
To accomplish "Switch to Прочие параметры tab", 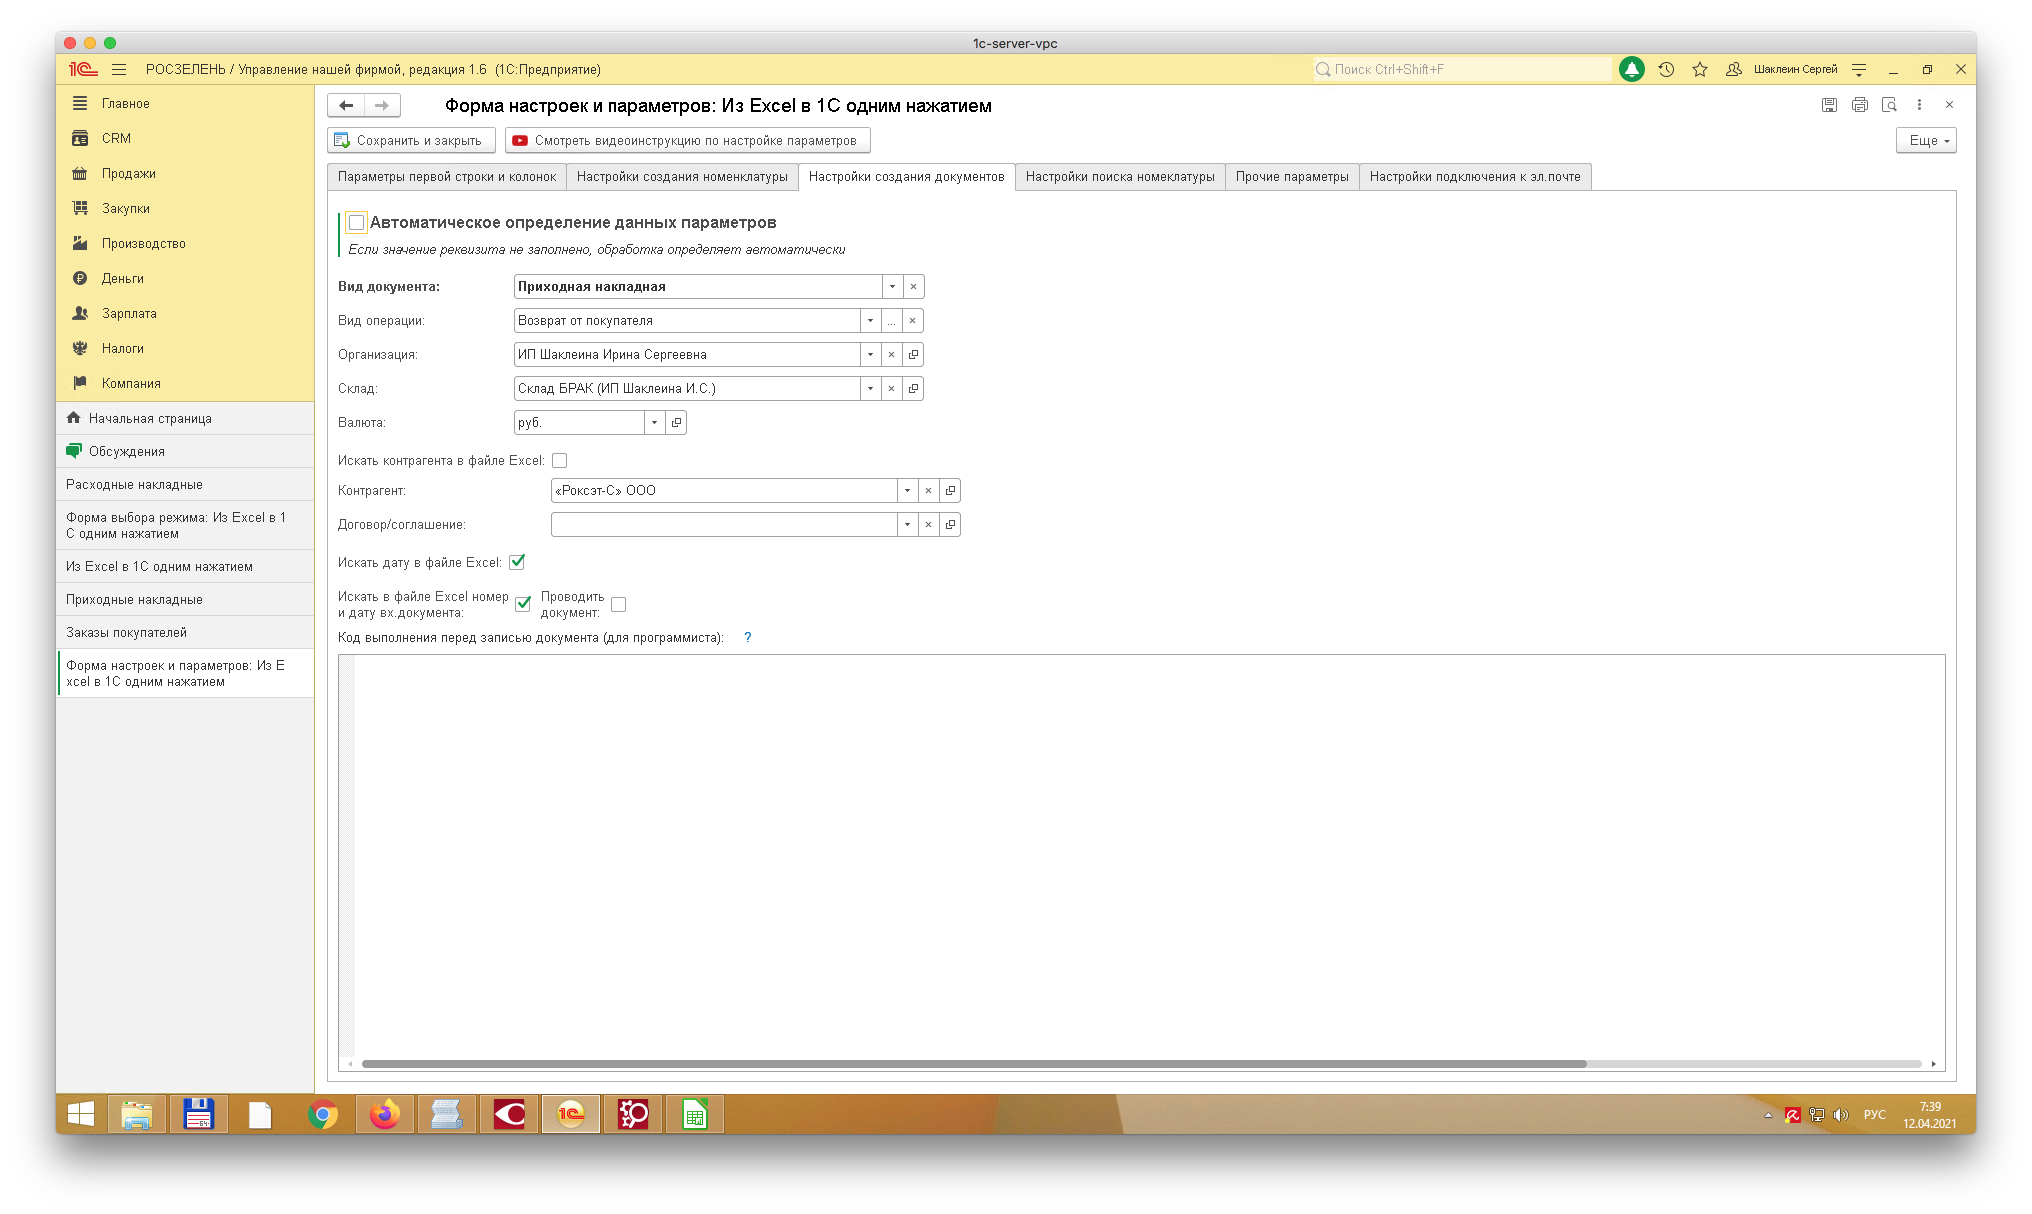I will click(x=1292, y=177).
